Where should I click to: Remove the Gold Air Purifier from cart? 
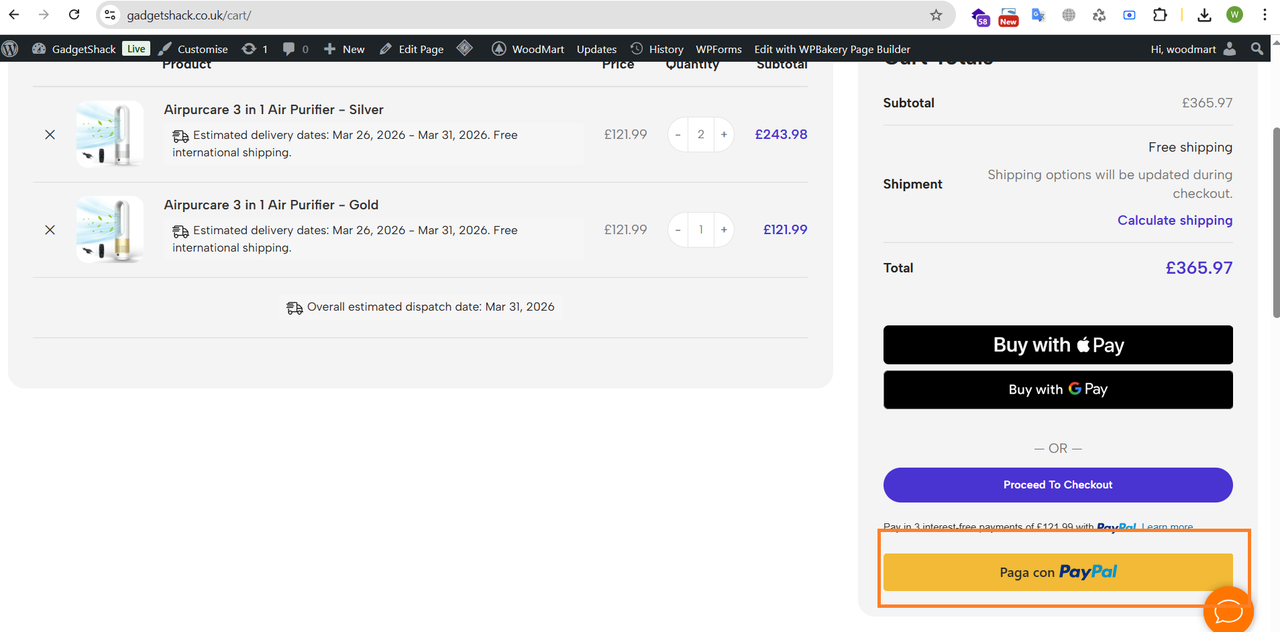click(50, 229)
